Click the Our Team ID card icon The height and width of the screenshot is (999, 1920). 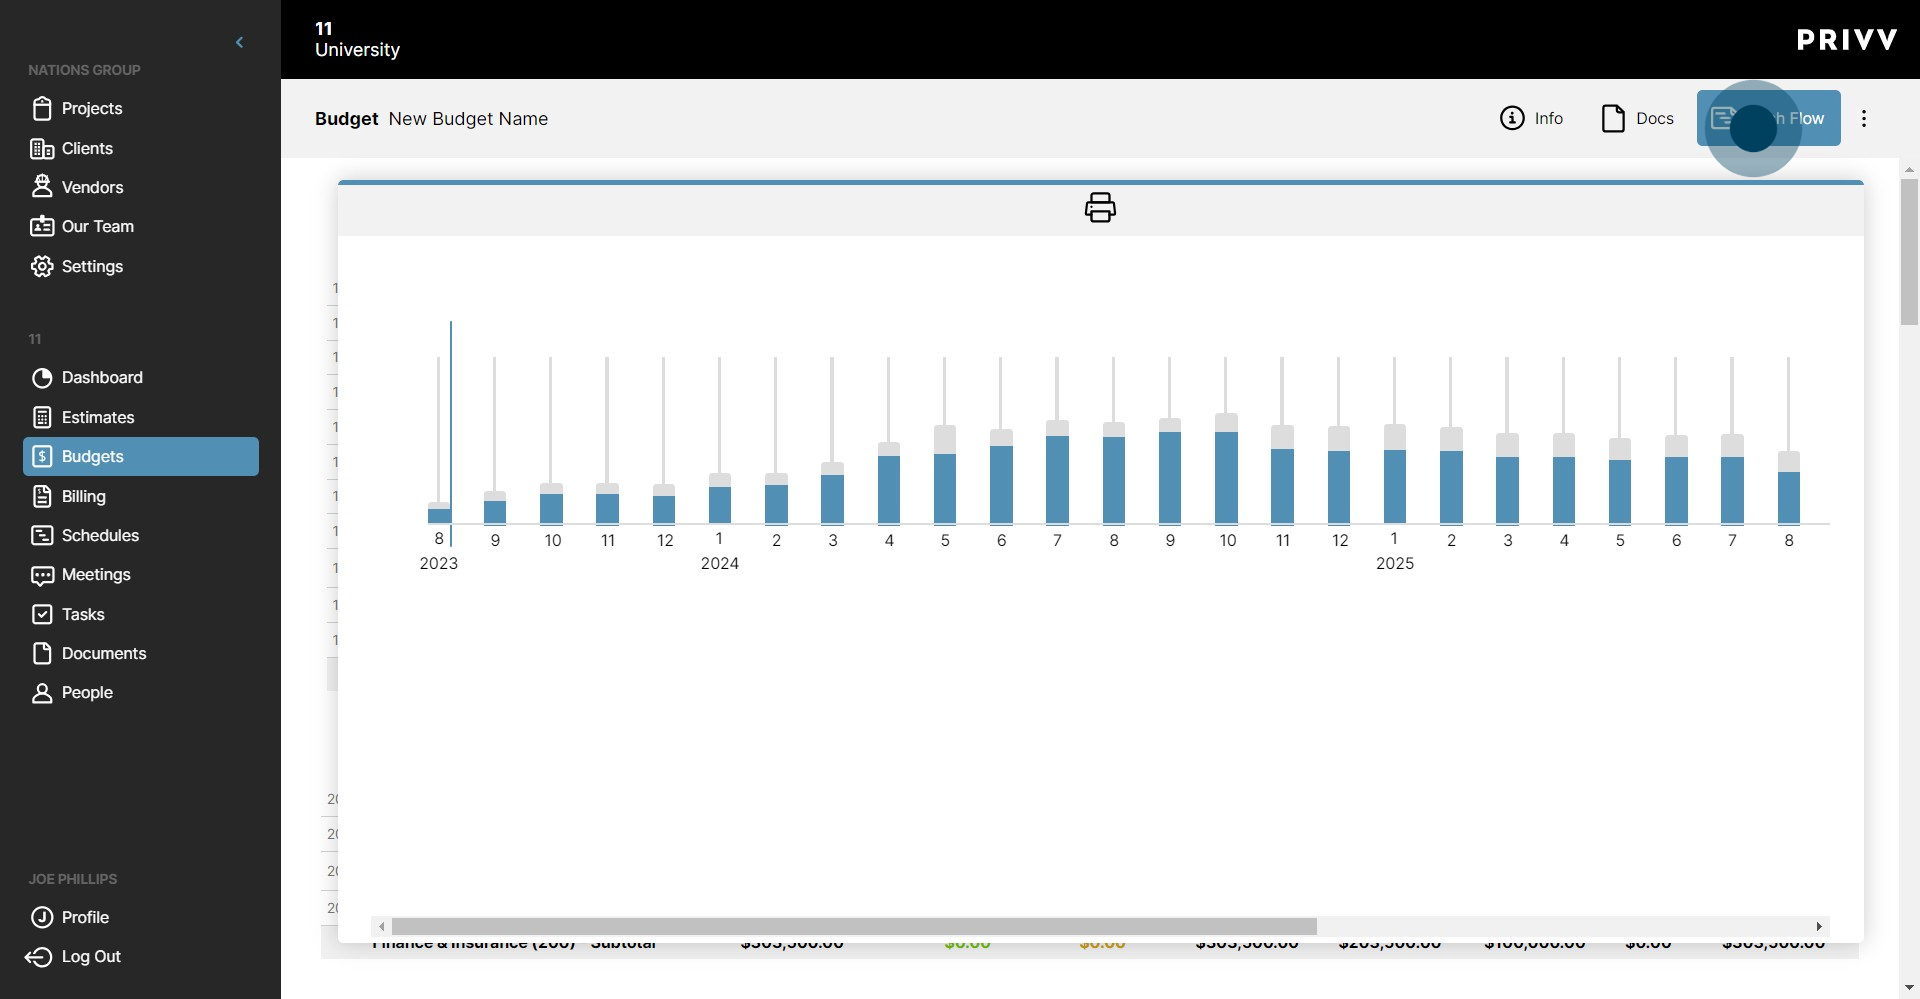click(42, 226)
